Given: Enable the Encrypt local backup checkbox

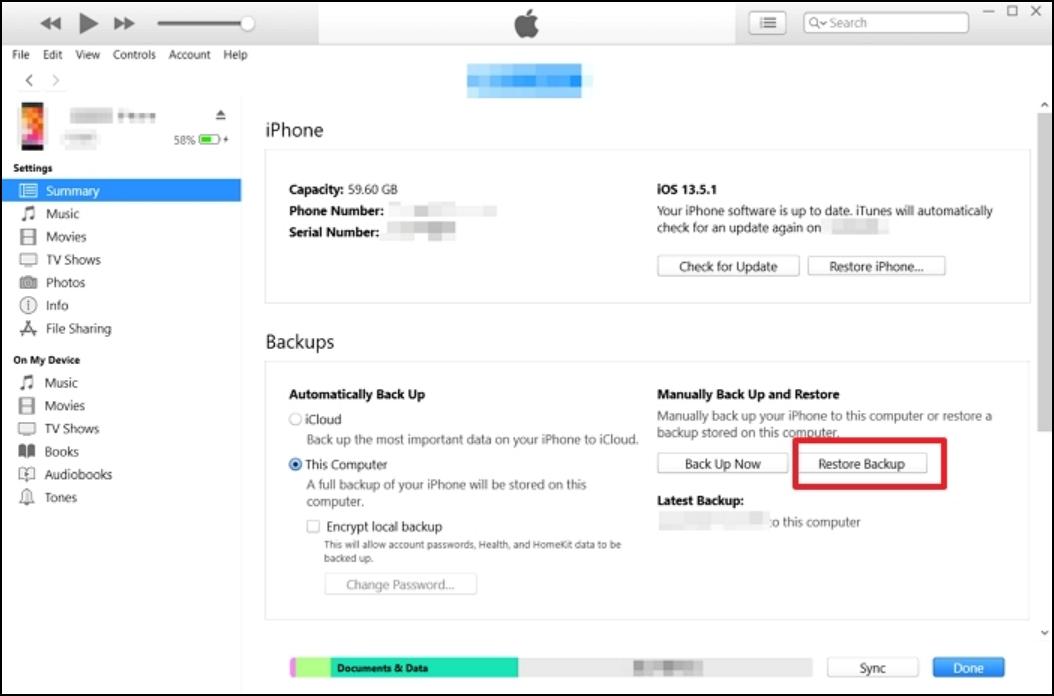Looking at the screenshot, I should (x=314, y=526).
